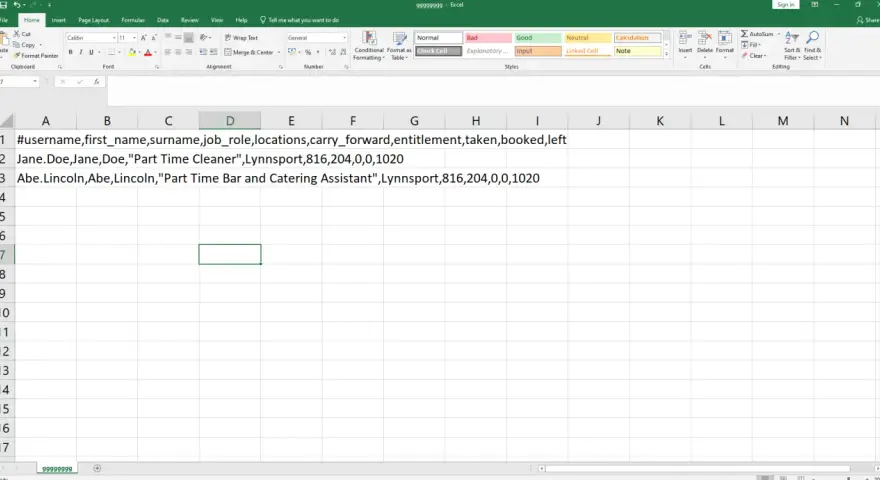Toggle Wrap Text
The image size is (880, 480).
click(x=241, y=38)
